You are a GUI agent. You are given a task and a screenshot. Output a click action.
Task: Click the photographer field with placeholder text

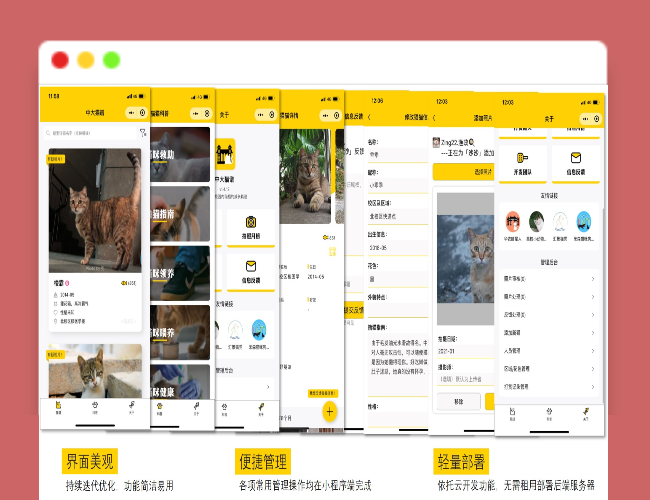[466, 379]
